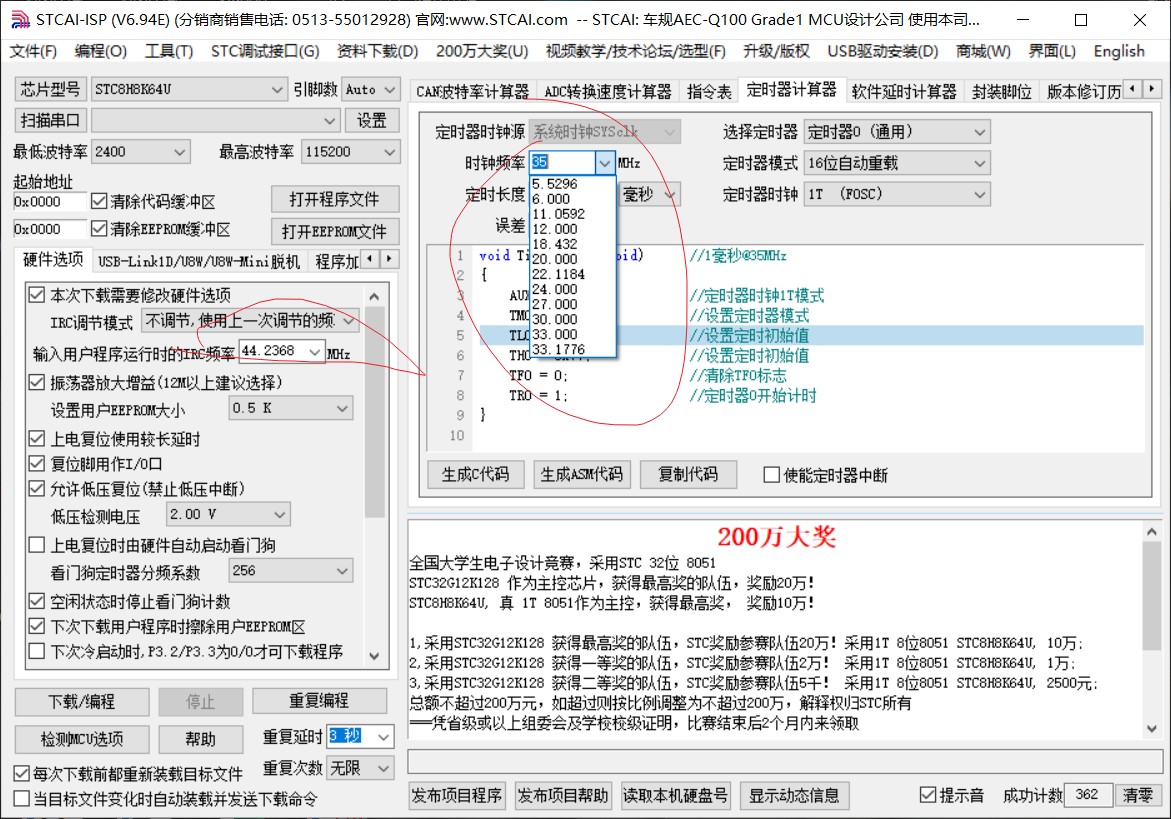Screen dimensions: 1171x819
Task: Enable 当目标文件变化时自动装载并发送下载命令
Action: 22,799
